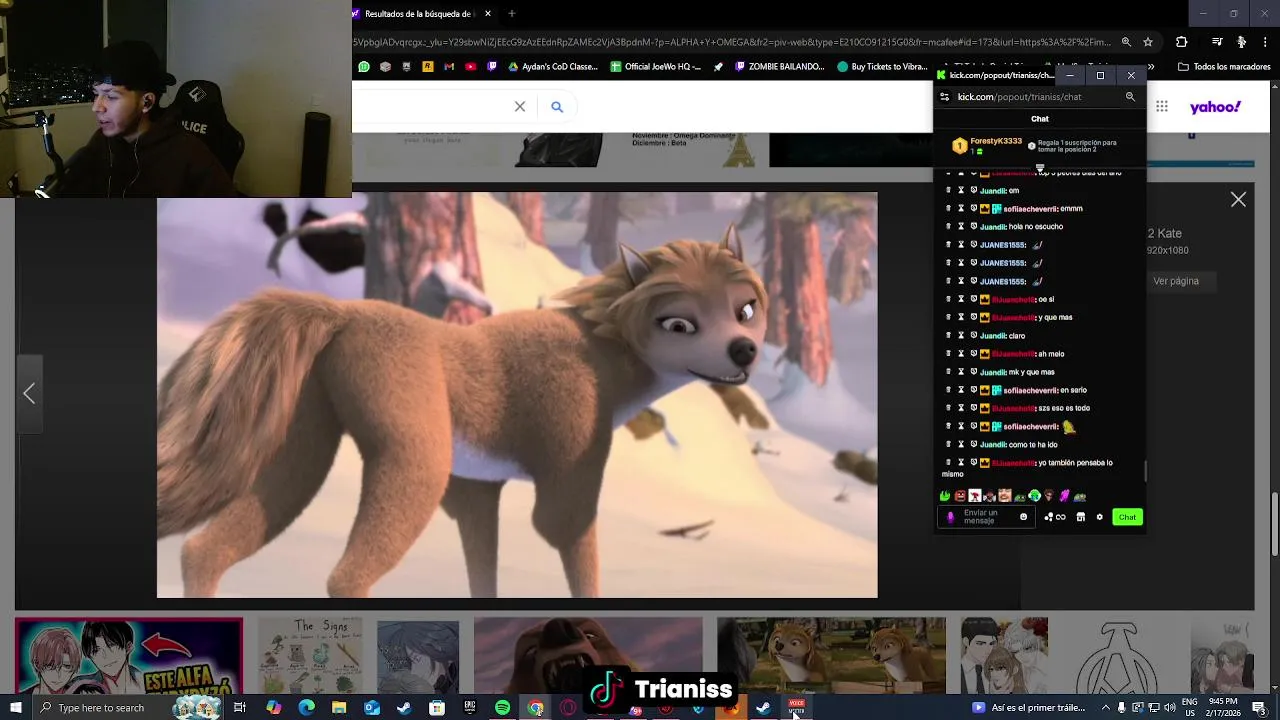Click the enlarged wolf image
The width and height of the screenshot is (1280, 720).
pos(517,395)
